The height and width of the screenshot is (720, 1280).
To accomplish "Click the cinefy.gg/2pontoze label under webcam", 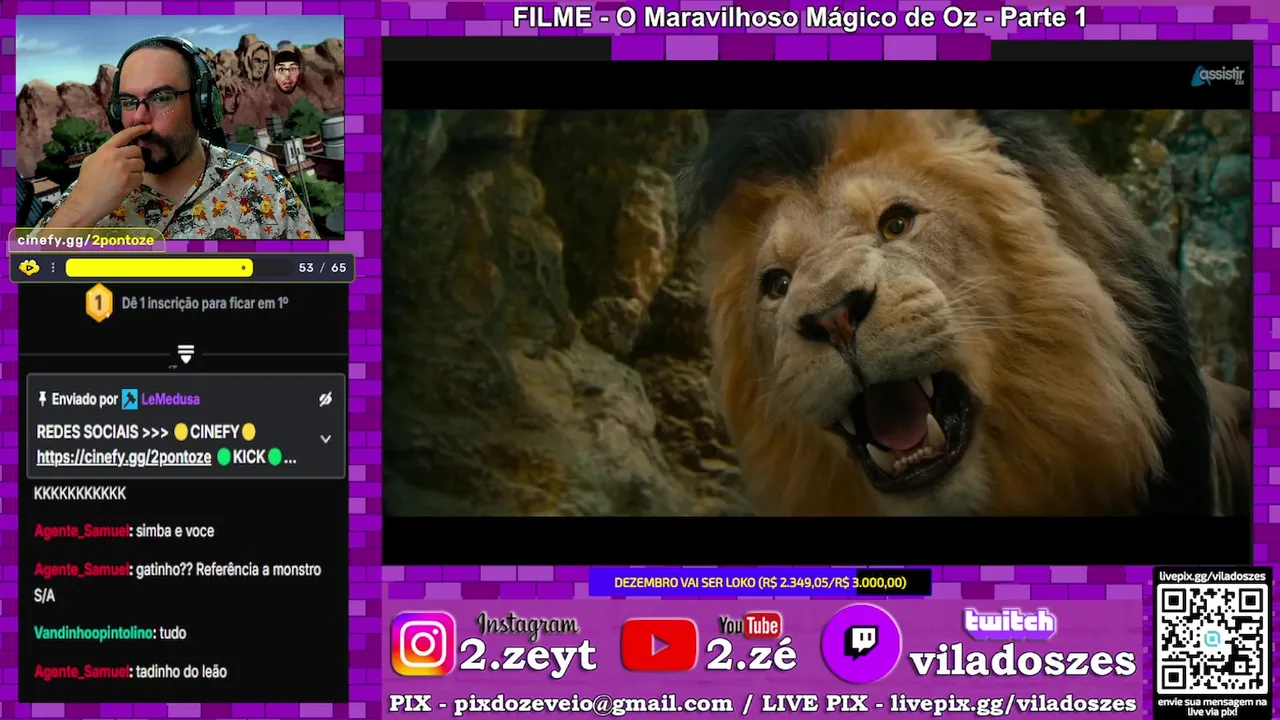I will 86,240.
